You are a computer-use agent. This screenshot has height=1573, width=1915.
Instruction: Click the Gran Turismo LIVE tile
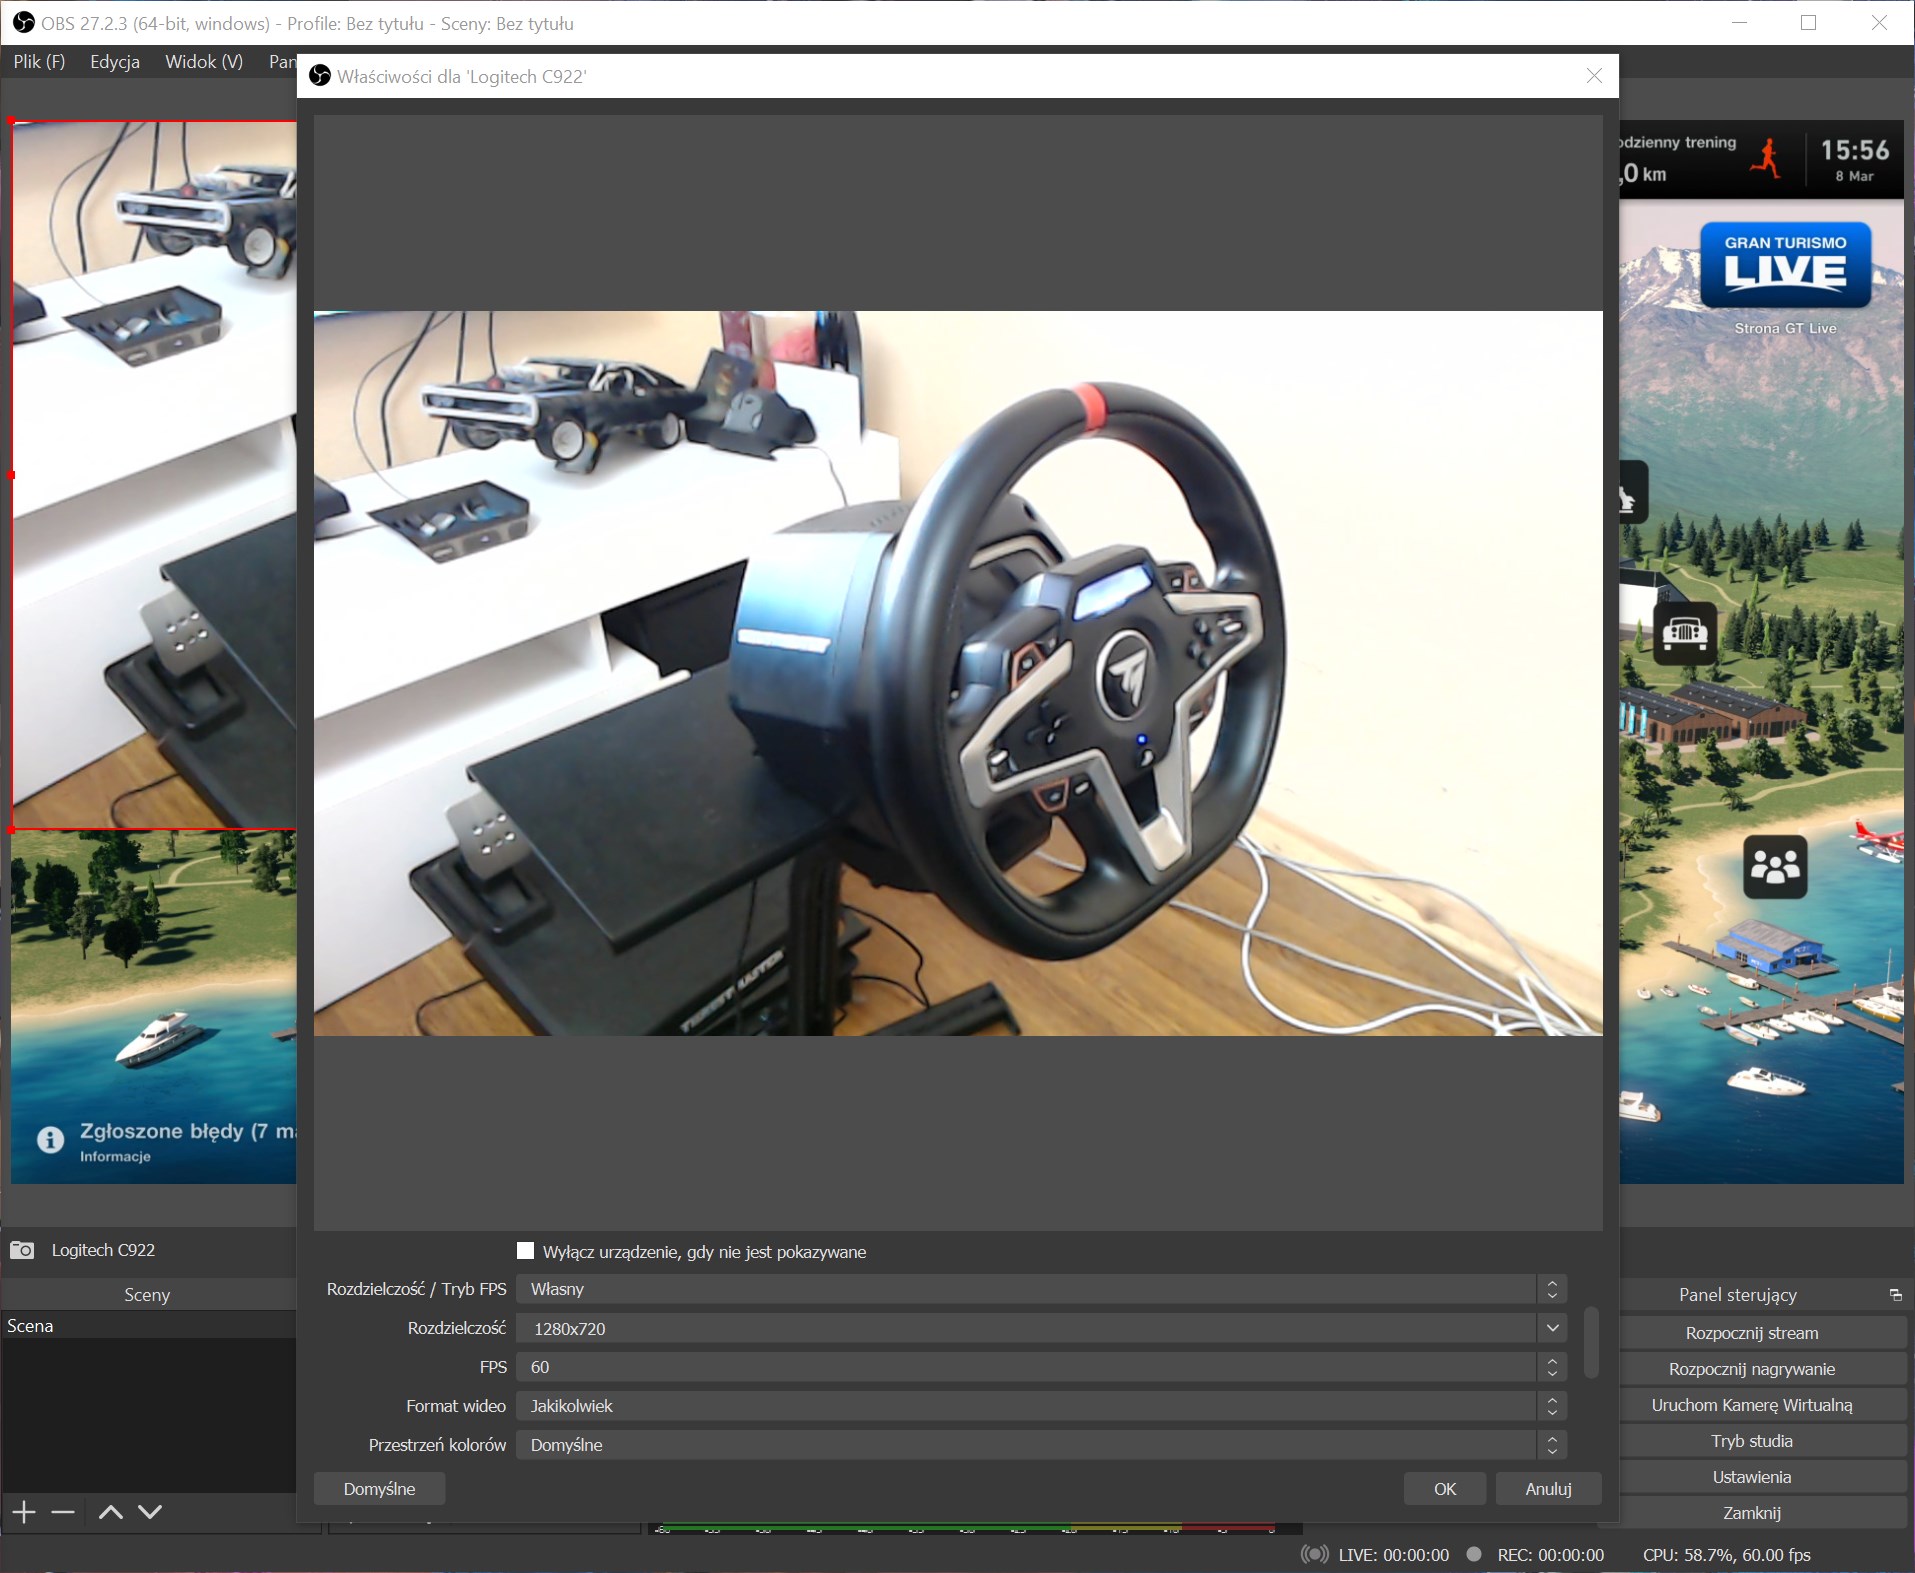(1785, 265)
